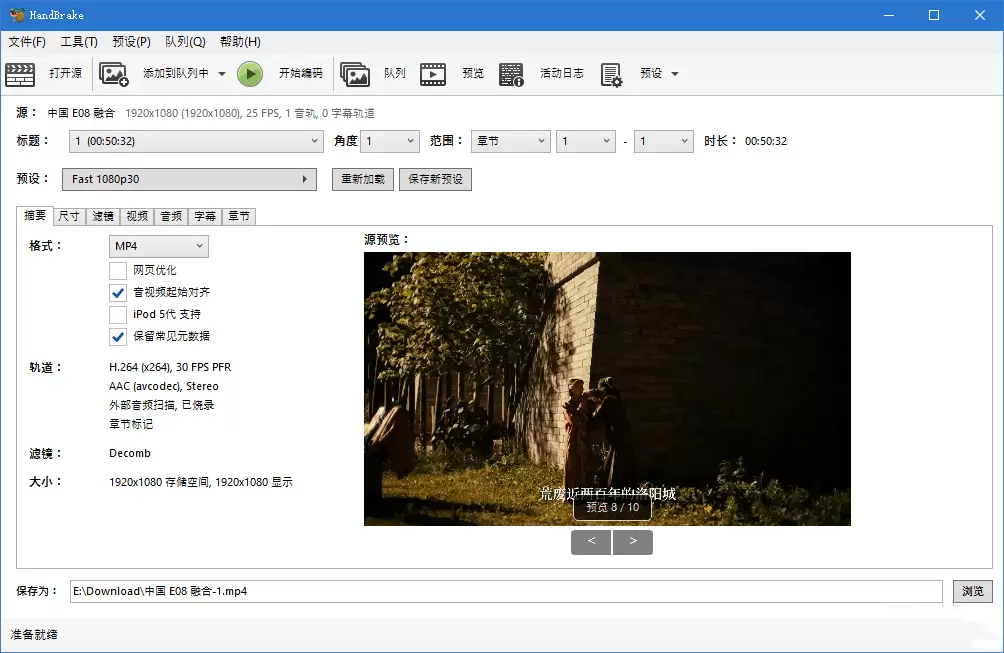Image resolution: width=1004 pixels, height=653 pixels.
Task: Switch to the 音频 tab
Action: coord(171,216)
